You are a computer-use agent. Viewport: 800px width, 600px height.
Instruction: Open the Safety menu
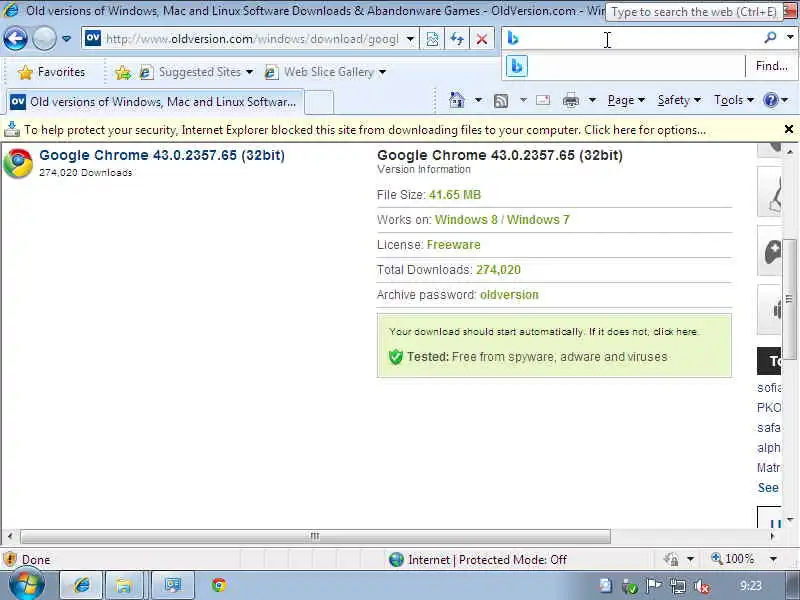pos(679,100)
